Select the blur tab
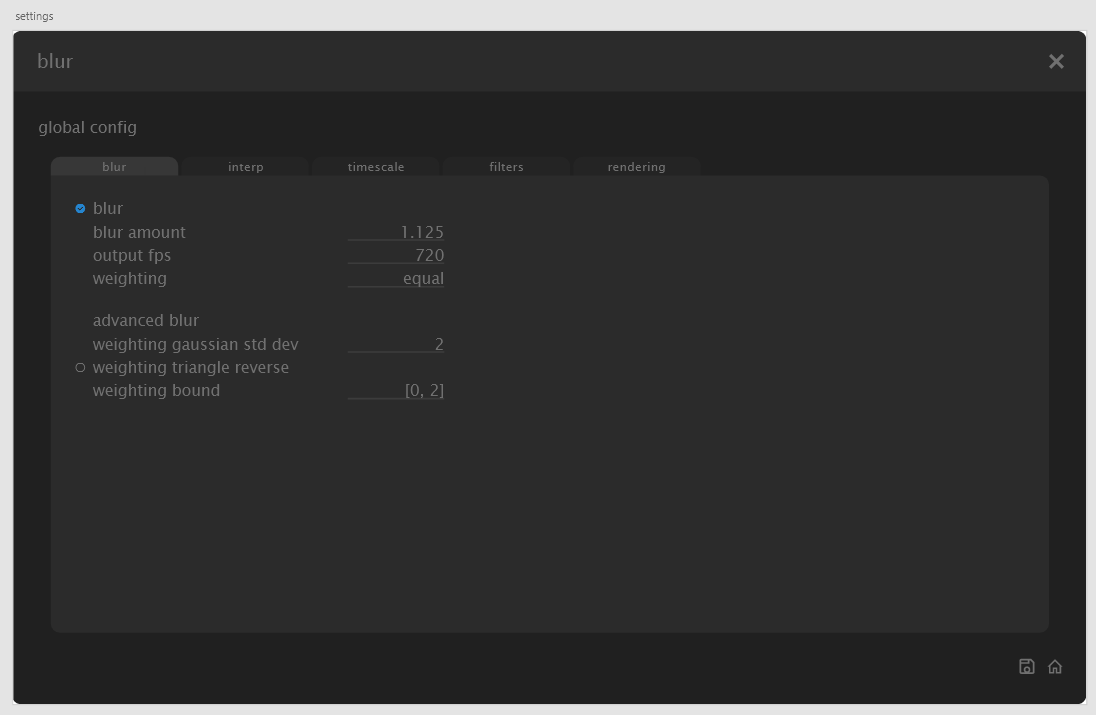The height and width of the screenshot is (715, 1096). coord(114,166)
